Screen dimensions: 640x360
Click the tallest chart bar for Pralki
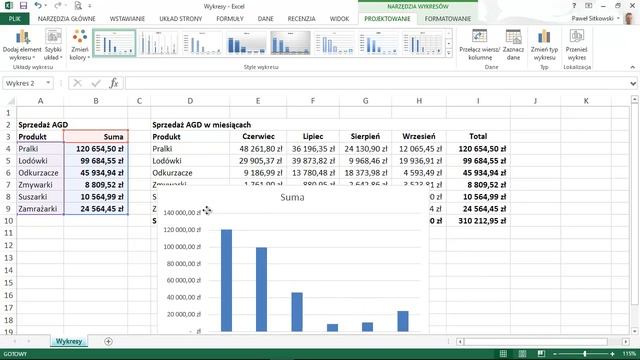pos(227,280)
